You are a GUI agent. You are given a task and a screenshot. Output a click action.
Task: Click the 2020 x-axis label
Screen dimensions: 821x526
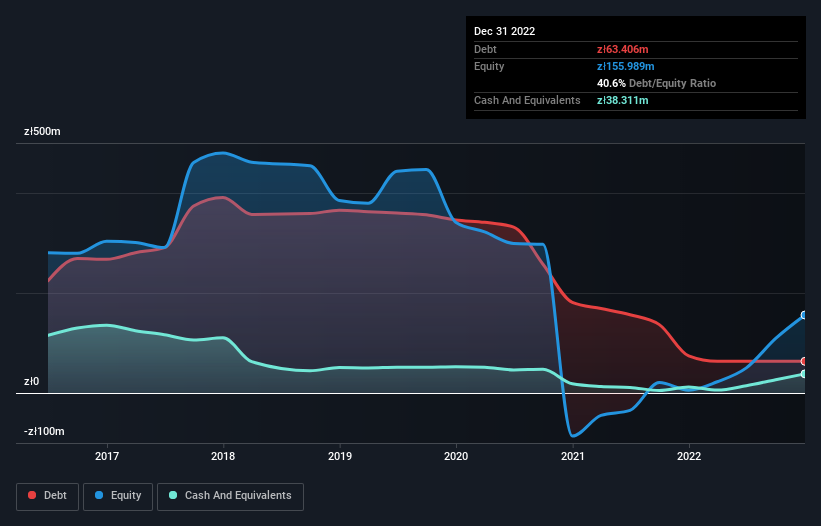coord(456,456)
